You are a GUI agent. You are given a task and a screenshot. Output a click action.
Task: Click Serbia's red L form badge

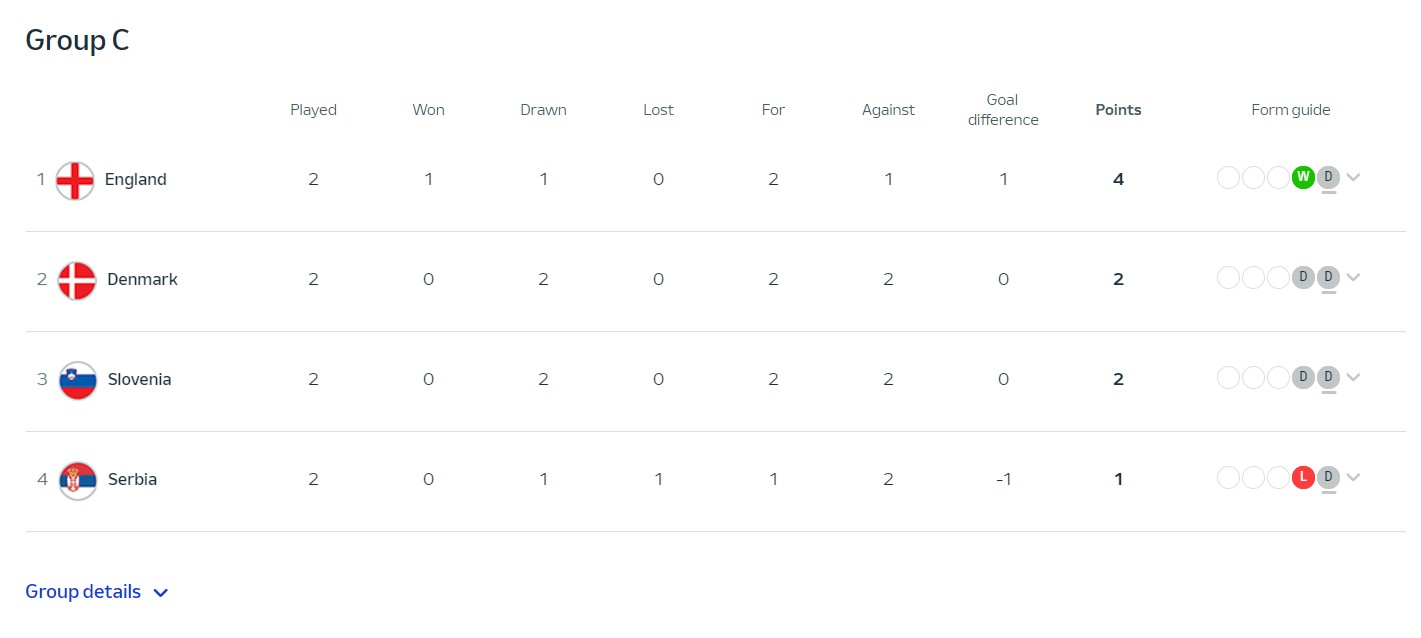[1303, 477]
